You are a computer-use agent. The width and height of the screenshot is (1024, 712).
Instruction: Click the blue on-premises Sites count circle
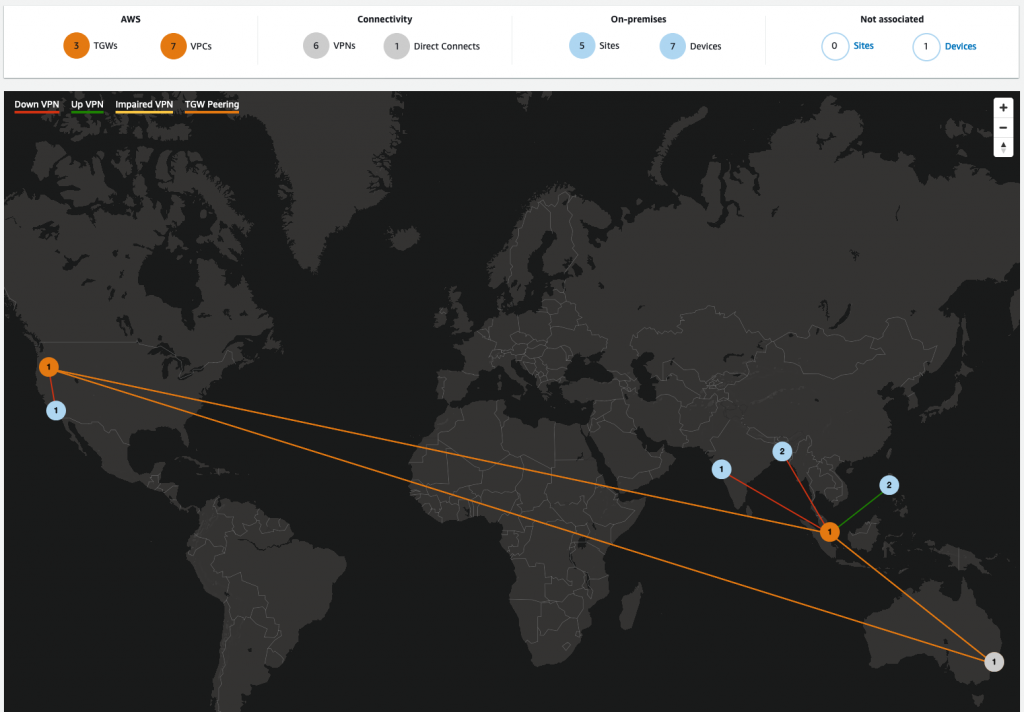click(582, 46)
